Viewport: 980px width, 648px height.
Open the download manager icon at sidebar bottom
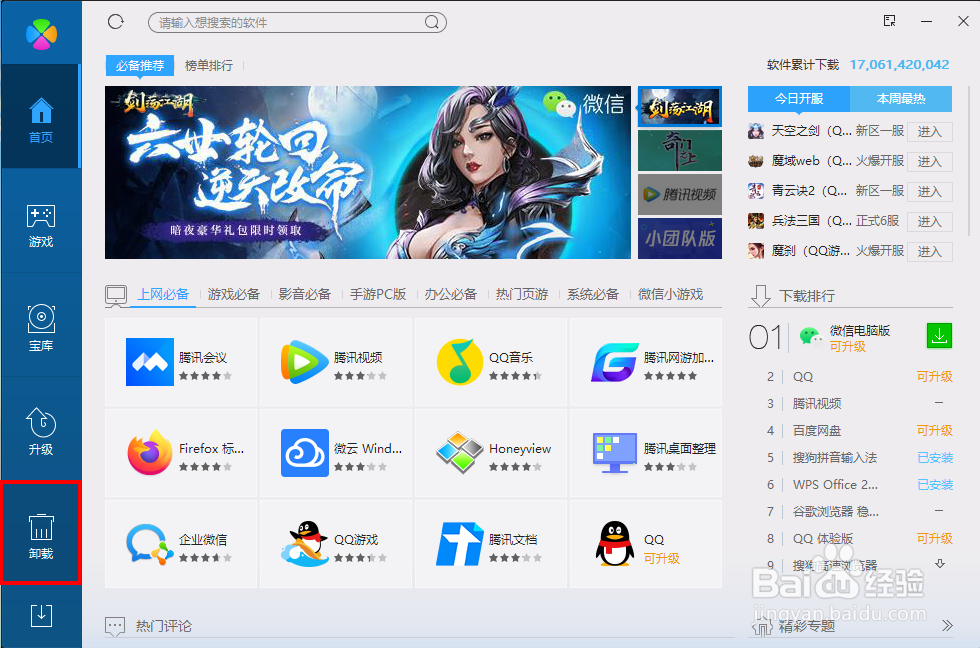[x=40, y=616]
